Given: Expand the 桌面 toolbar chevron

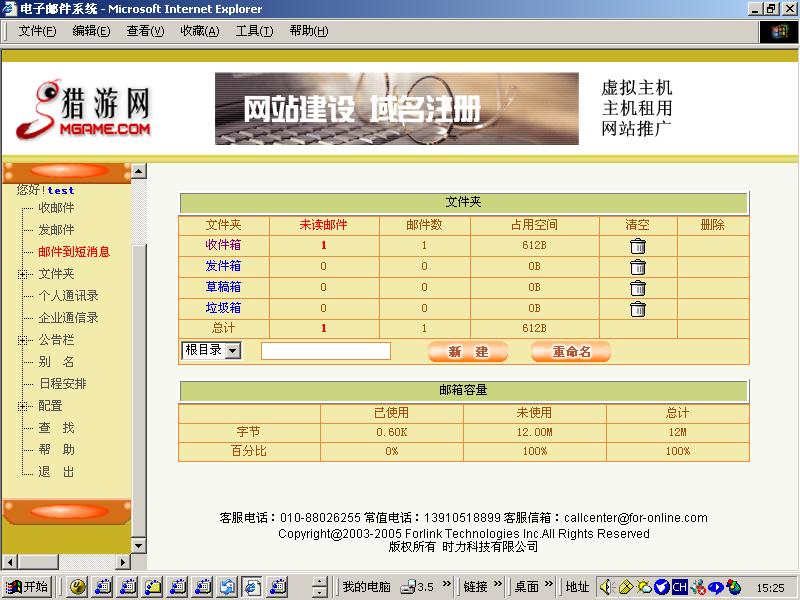Looking at the screenshot, I should tap(549, 584).
